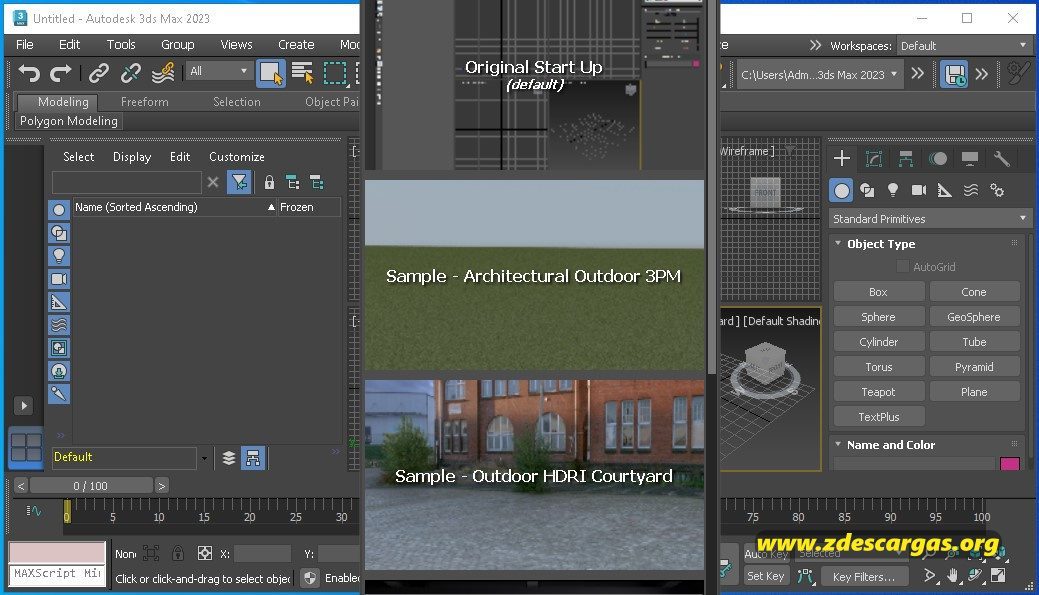Open the Group menu
This screenshot has width=1039, height=595.
pos(178,44)
